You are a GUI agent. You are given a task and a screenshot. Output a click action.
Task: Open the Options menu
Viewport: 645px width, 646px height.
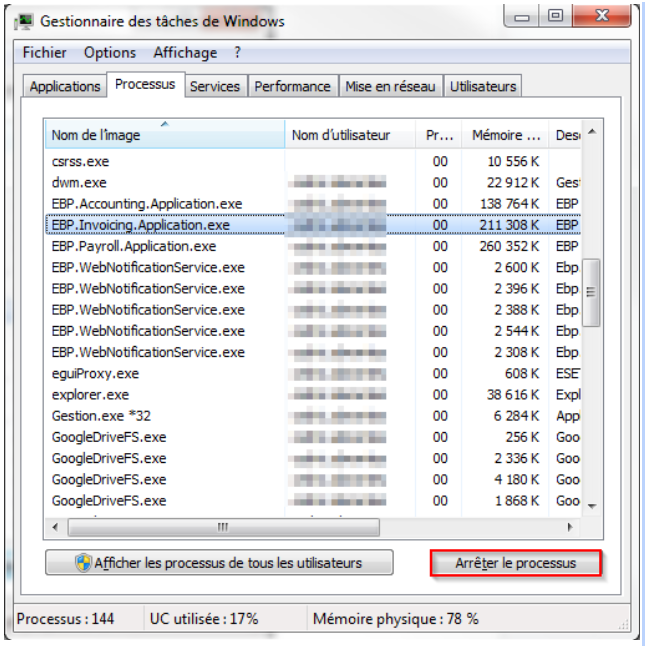(x=110, y=52)
